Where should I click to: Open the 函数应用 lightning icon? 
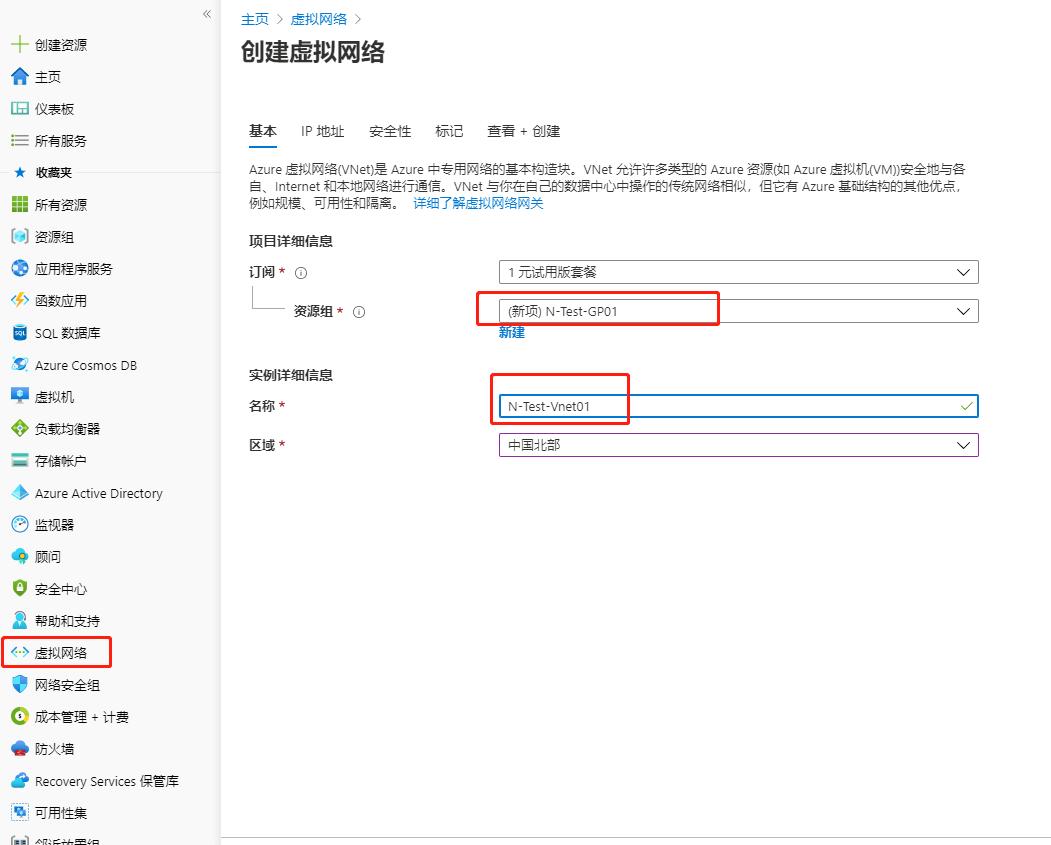tap(20, 300)
